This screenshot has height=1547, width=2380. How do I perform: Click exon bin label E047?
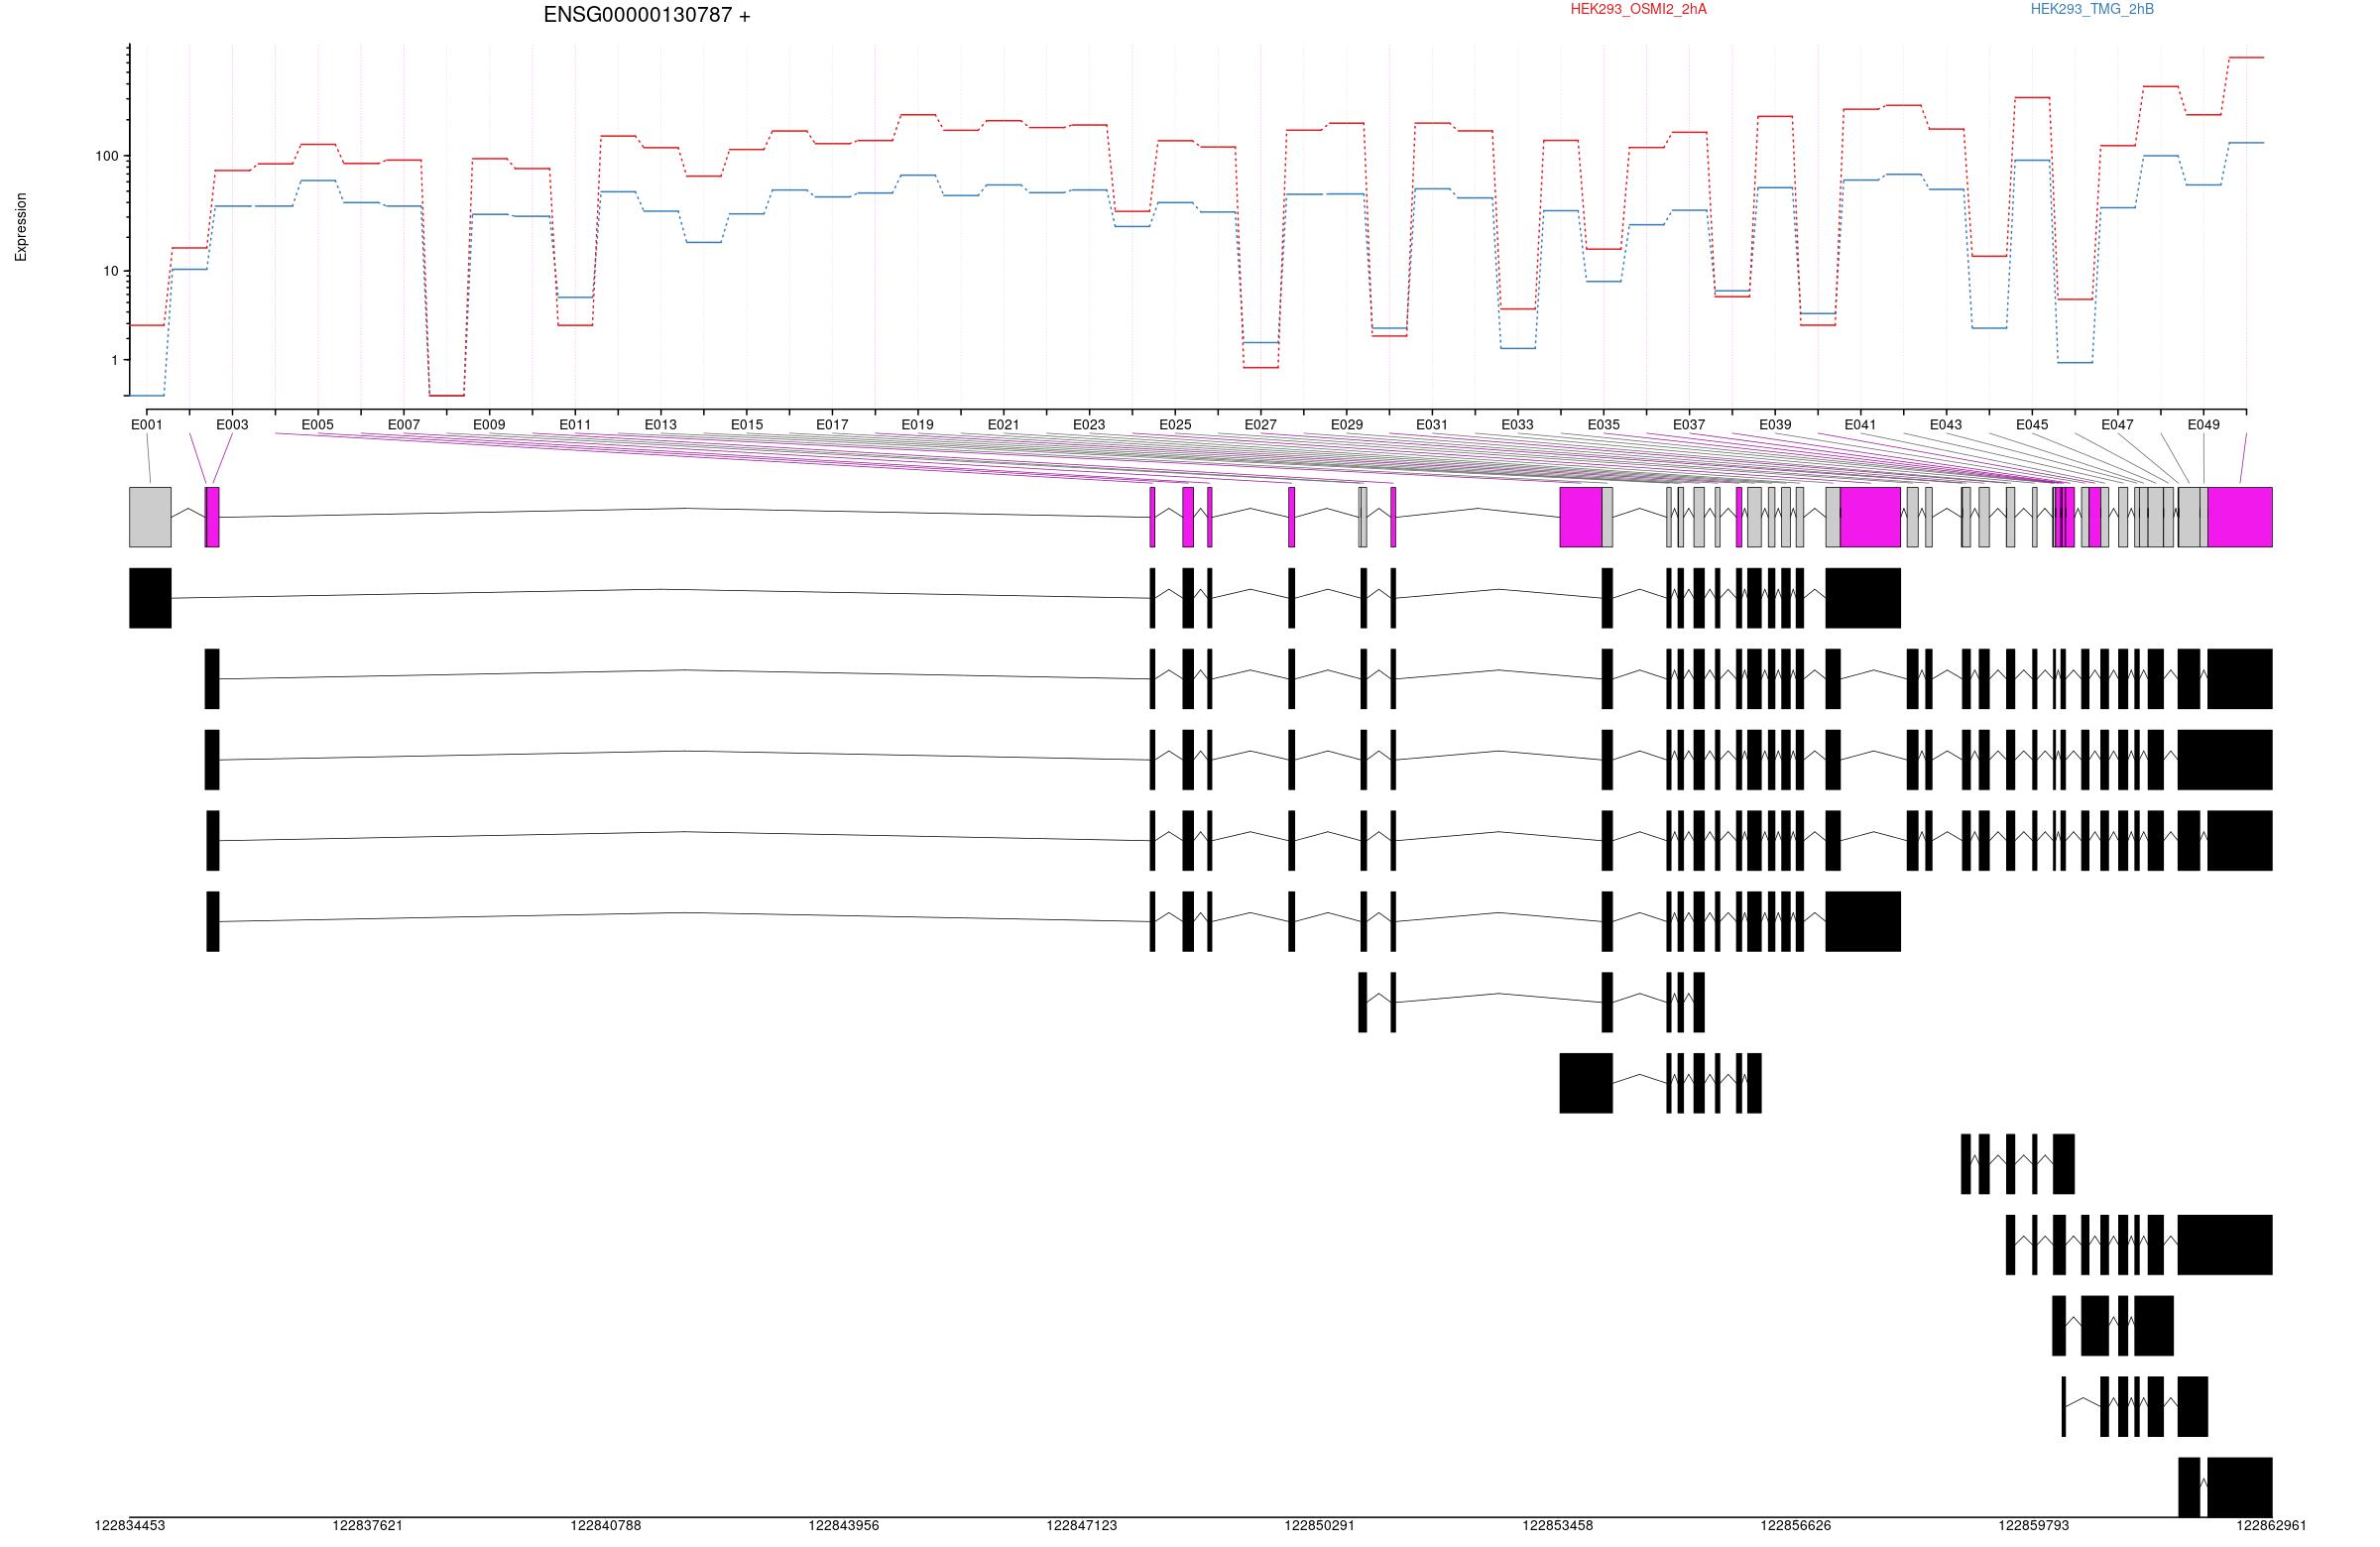pyautogui.click(x=2118, y=424)
